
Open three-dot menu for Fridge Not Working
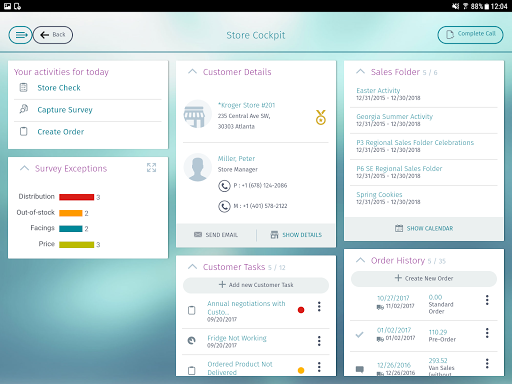click(319, 341)
